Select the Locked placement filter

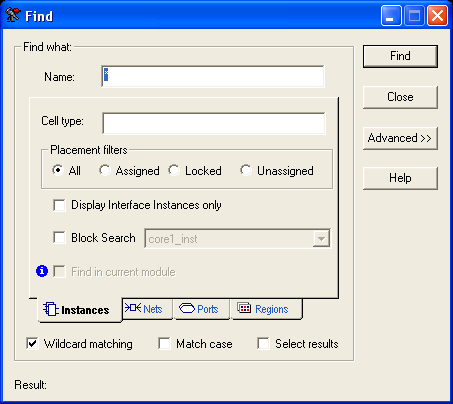click(174, 170)
